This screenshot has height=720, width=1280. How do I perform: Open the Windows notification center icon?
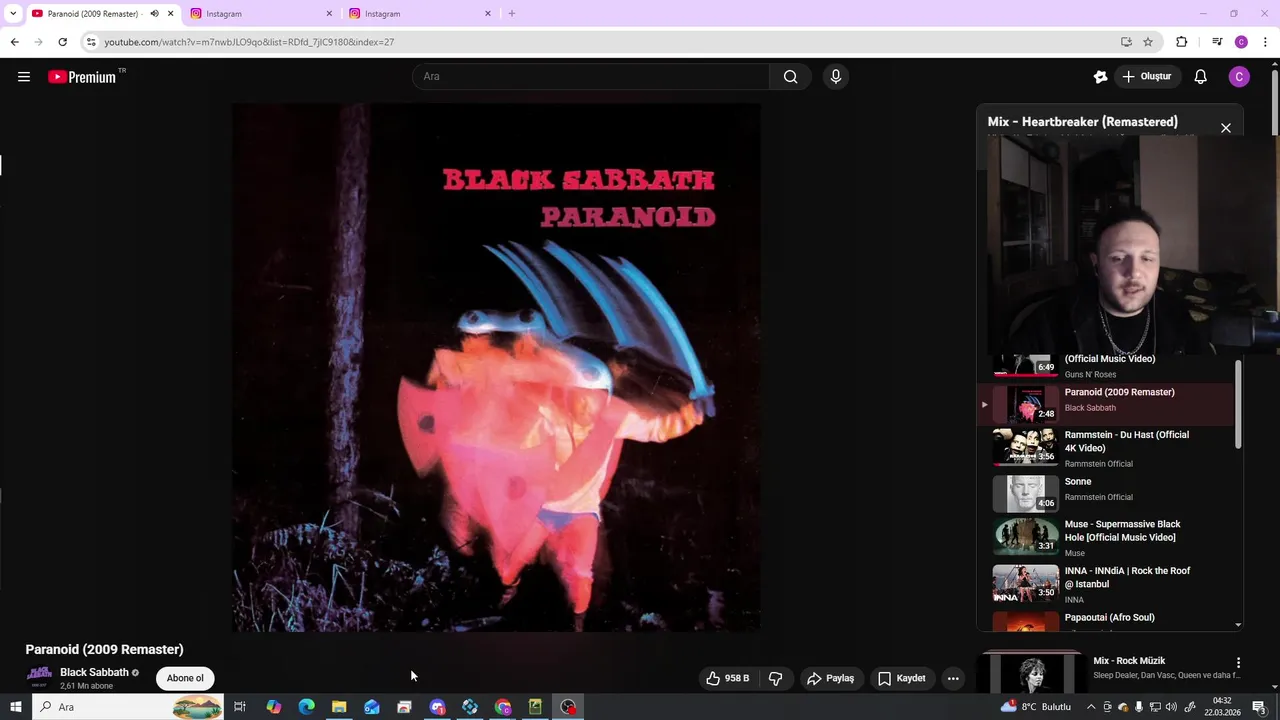(1259, 707)
